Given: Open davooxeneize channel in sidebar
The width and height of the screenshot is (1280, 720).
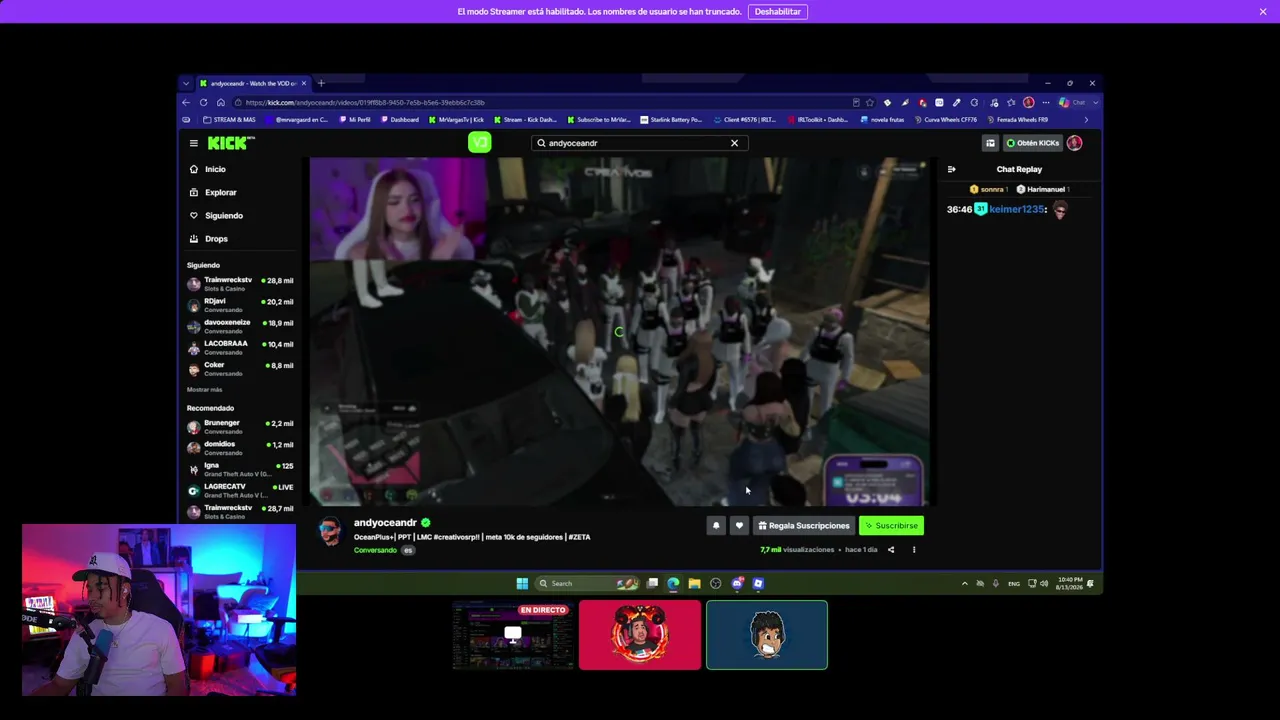Looking at the screenshot, I should [x=240, y=326].
